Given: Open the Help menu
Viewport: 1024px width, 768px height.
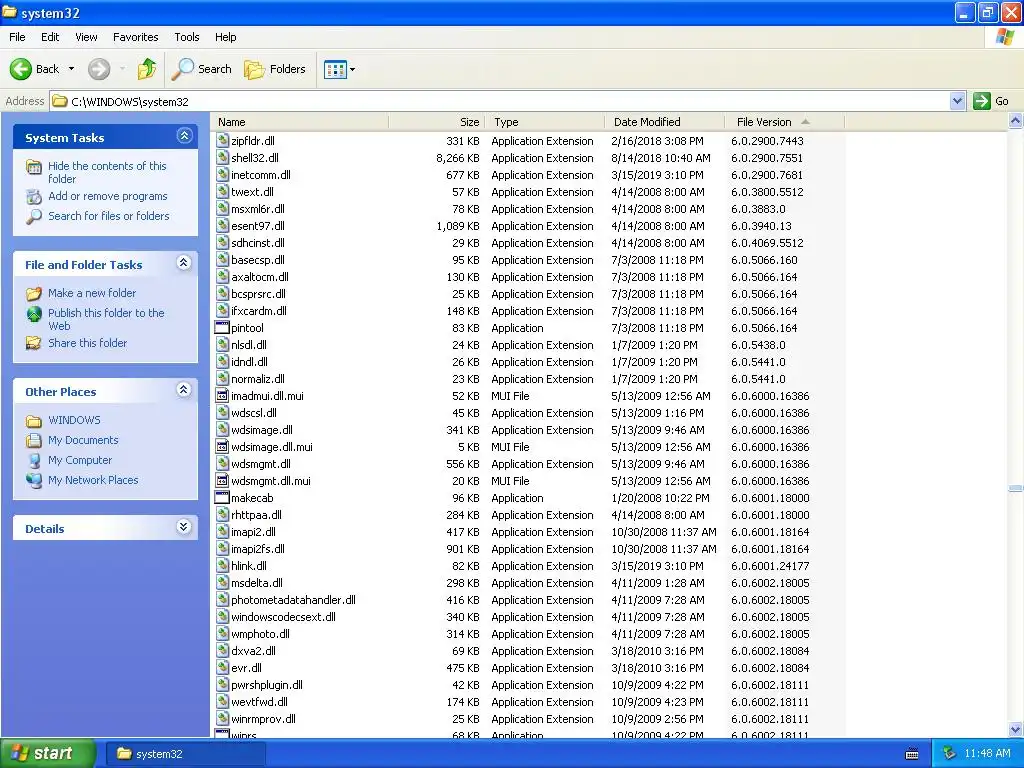Looking at the screenshot, I should pyautogui.click(x=226, y=37).
